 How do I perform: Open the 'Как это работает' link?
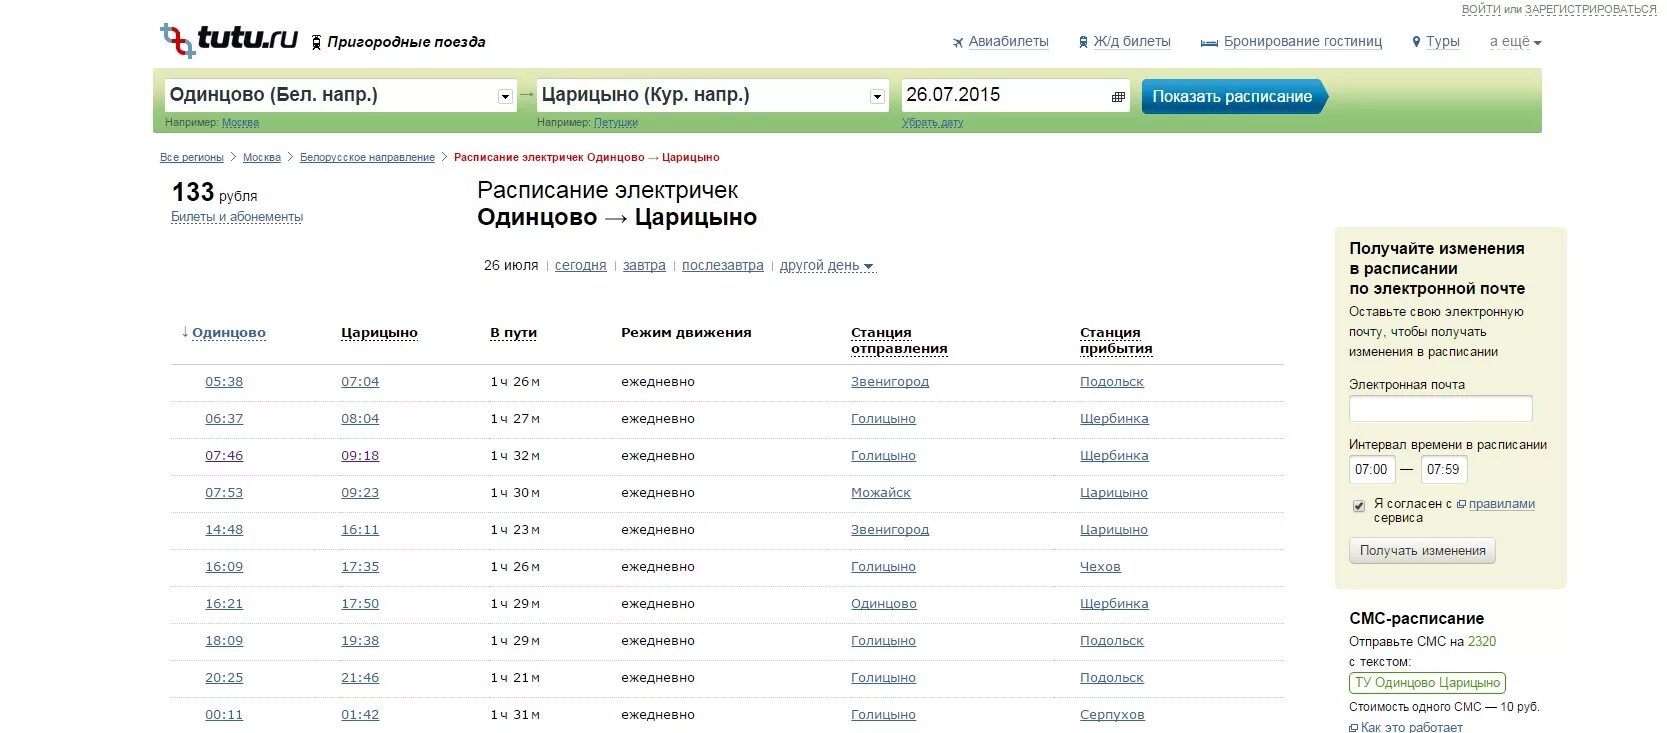click(1411, 727)
